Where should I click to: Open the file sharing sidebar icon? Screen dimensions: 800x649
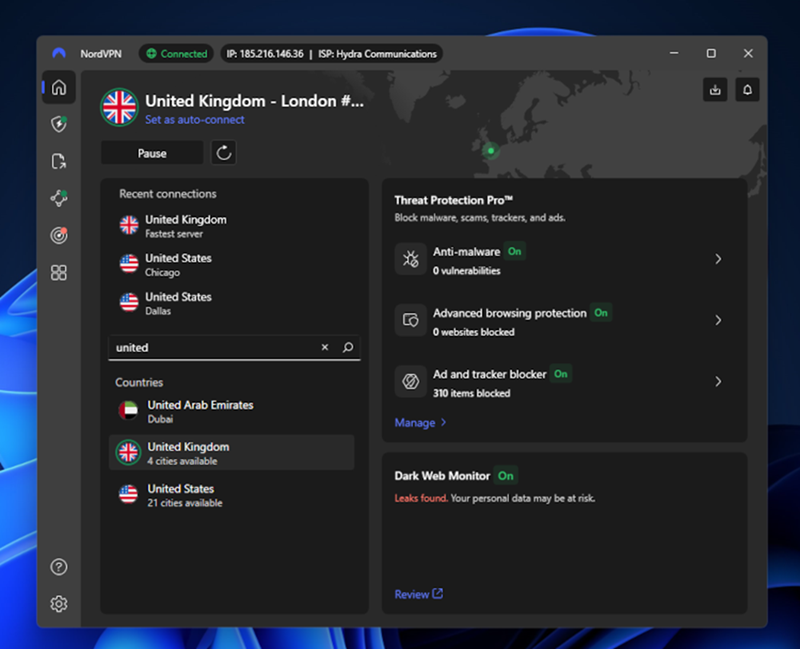coord(59,161)
